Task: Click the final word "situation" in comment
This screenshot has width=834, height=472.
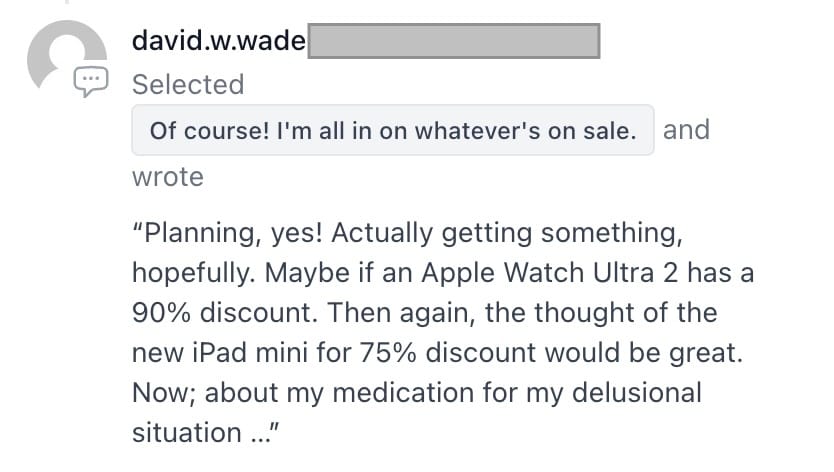Action: tap(187, 432)
